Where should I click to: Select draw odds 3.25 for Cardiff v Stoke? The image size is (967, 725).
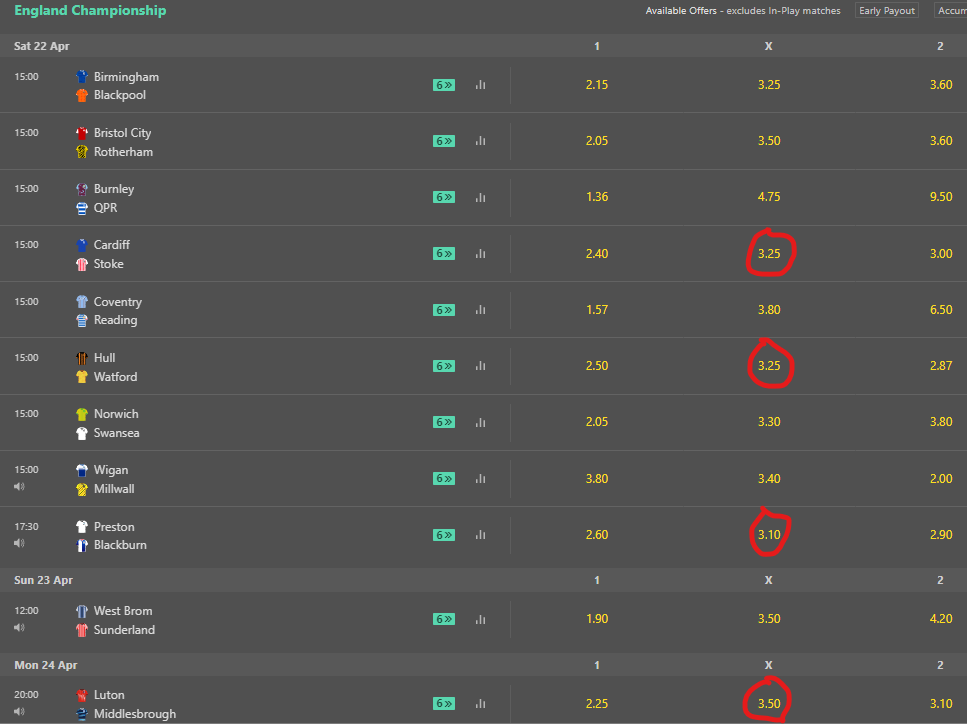[x=769, y=253]
